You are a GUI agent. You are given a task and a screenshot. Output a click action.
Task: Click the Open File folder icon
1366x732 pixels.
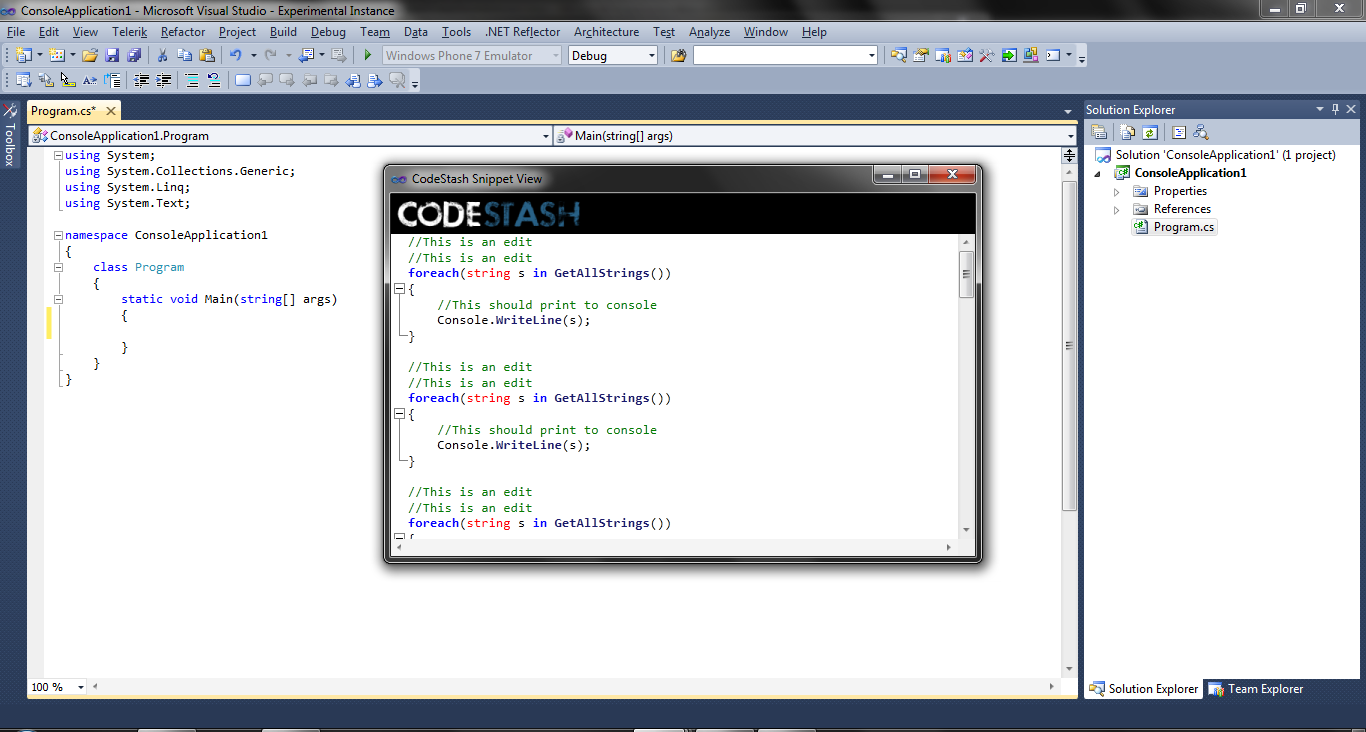(x=90, y=56)
